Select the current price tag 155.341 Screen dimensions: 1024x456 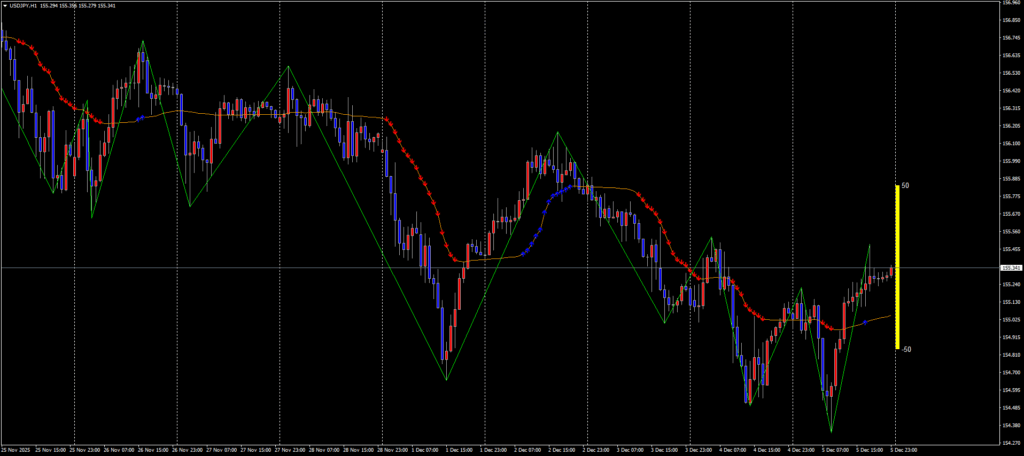[1009, 268]
